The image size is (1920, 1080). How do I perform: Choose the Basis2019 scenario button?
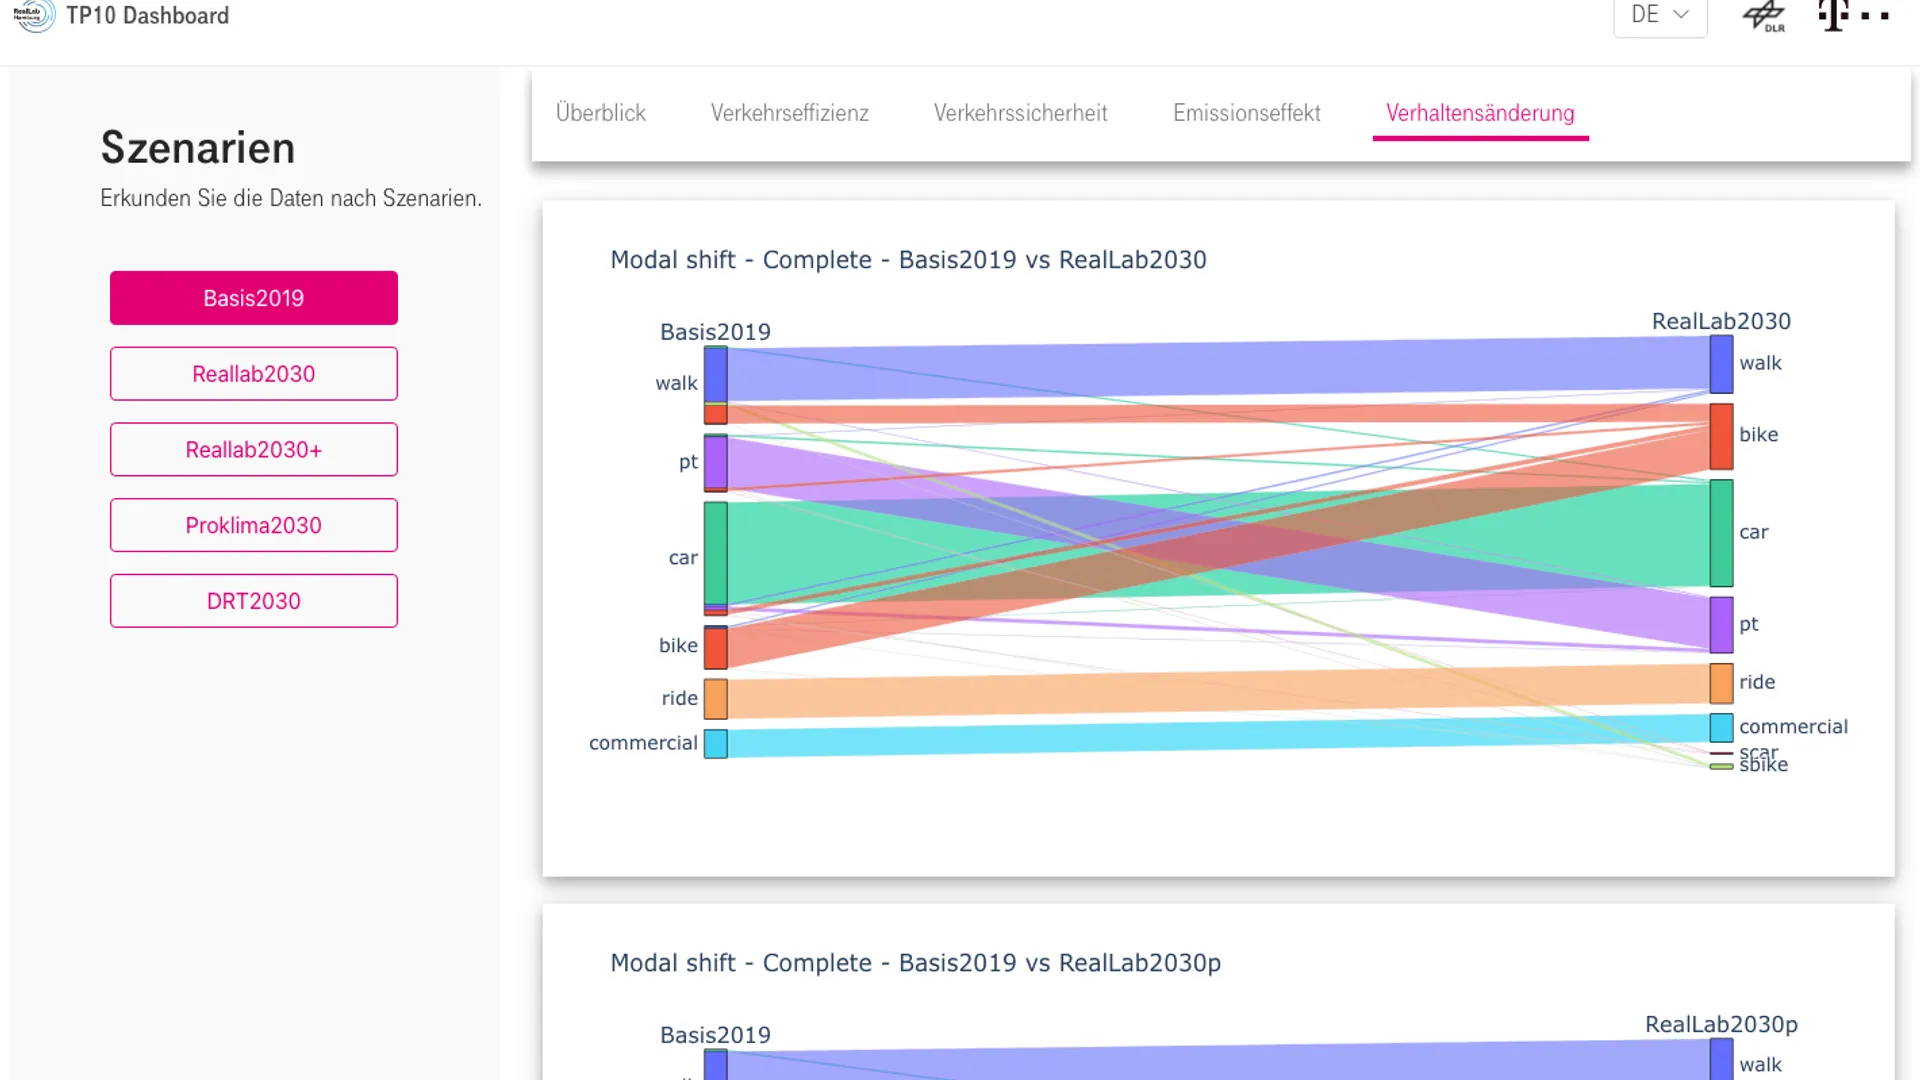point(254,298)
